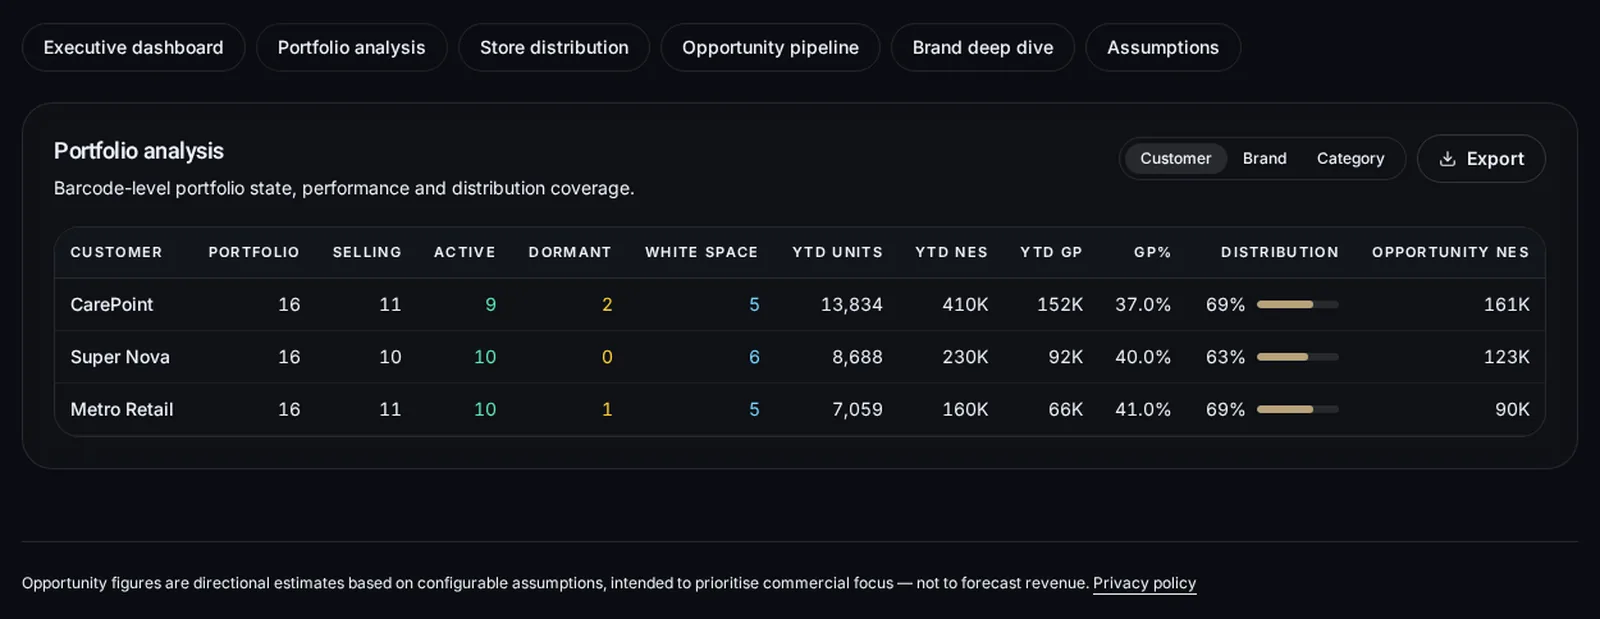Switch grouping to Category view
The height and width of the screenshot is (619, 1600).
tap(1350, 158)
